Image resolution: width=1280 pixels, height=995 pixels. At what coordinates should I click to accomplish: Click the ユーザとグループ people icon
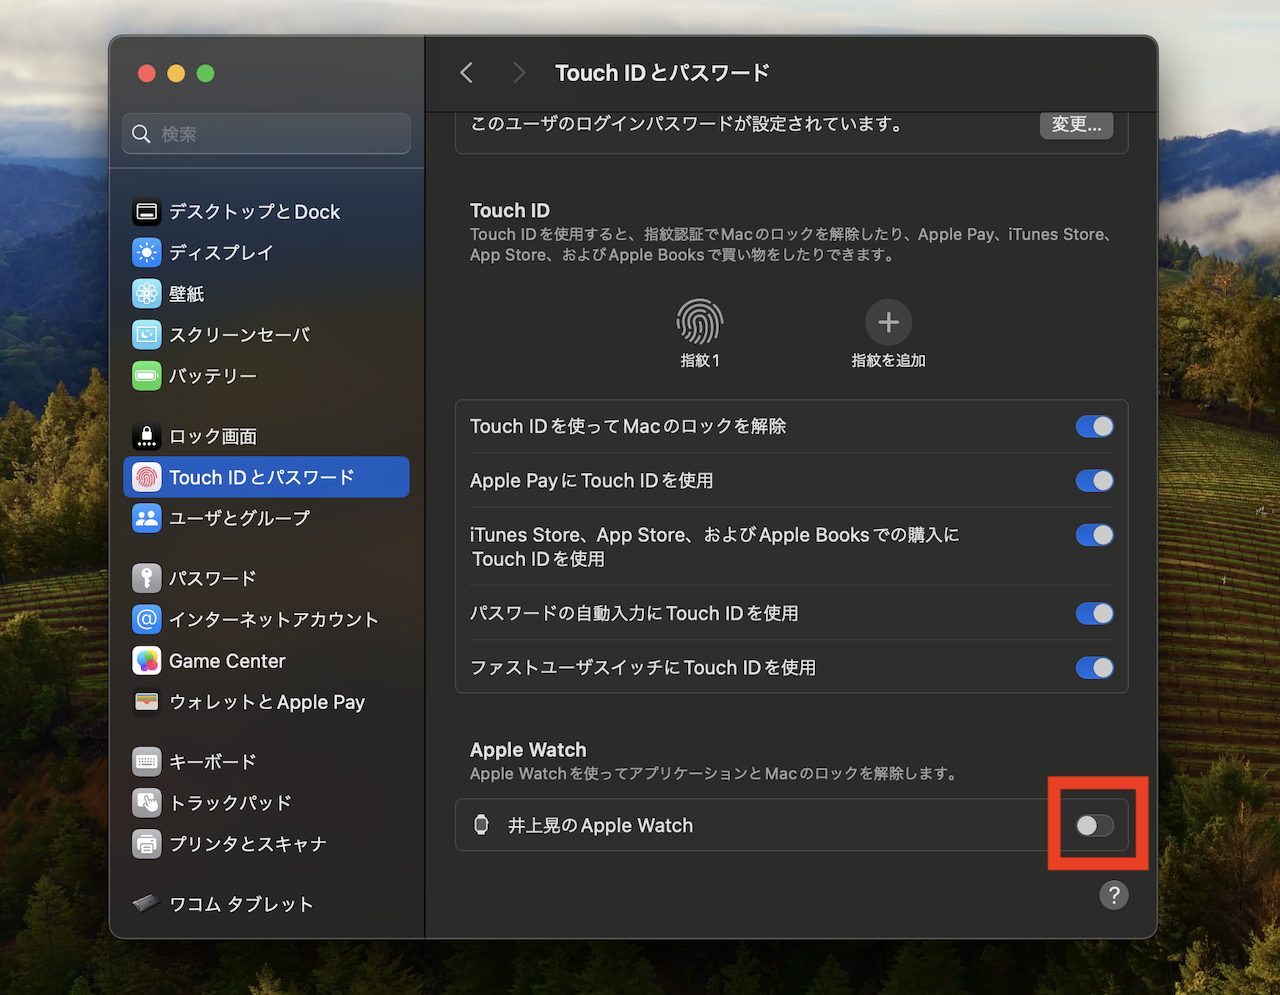(x=147, y=518)
